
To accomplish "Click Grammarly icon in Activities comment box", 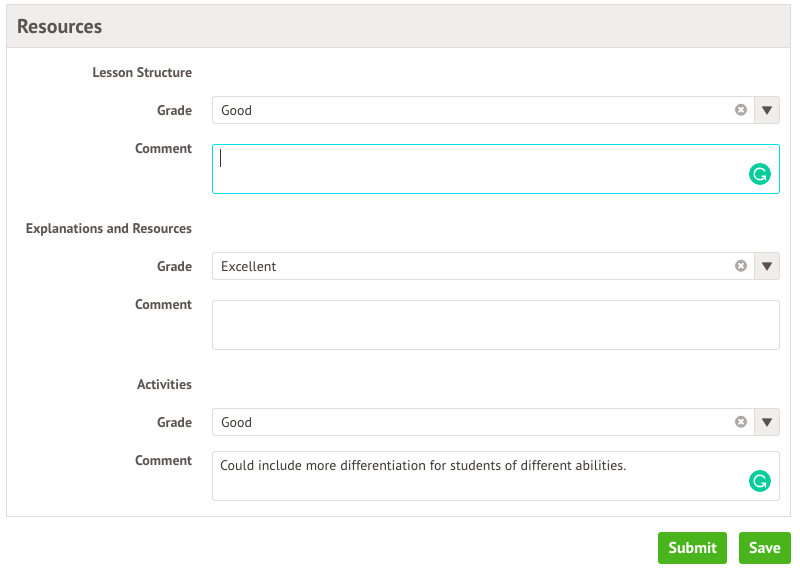I will [760, 481].
